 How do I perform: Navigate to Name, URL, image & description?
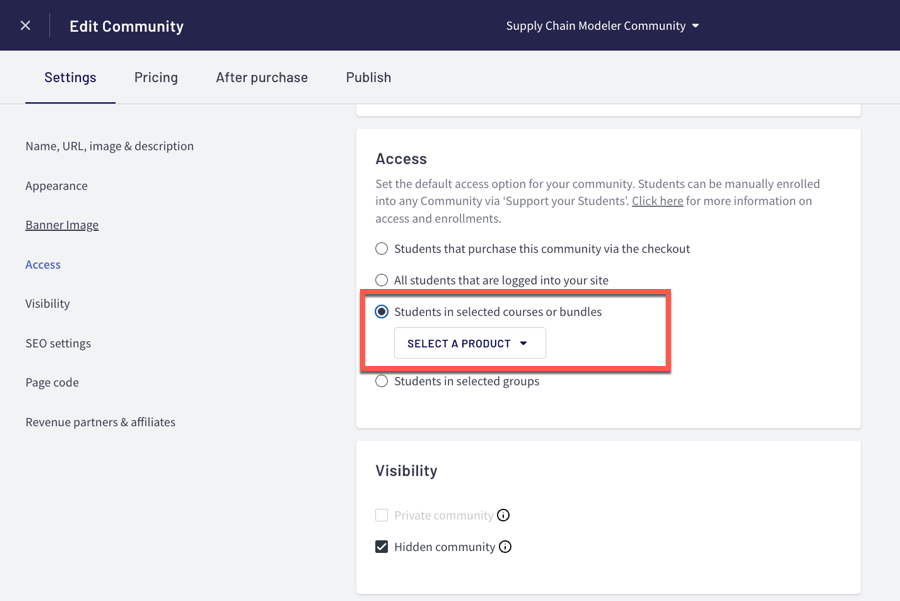click(x=109, y=146)
